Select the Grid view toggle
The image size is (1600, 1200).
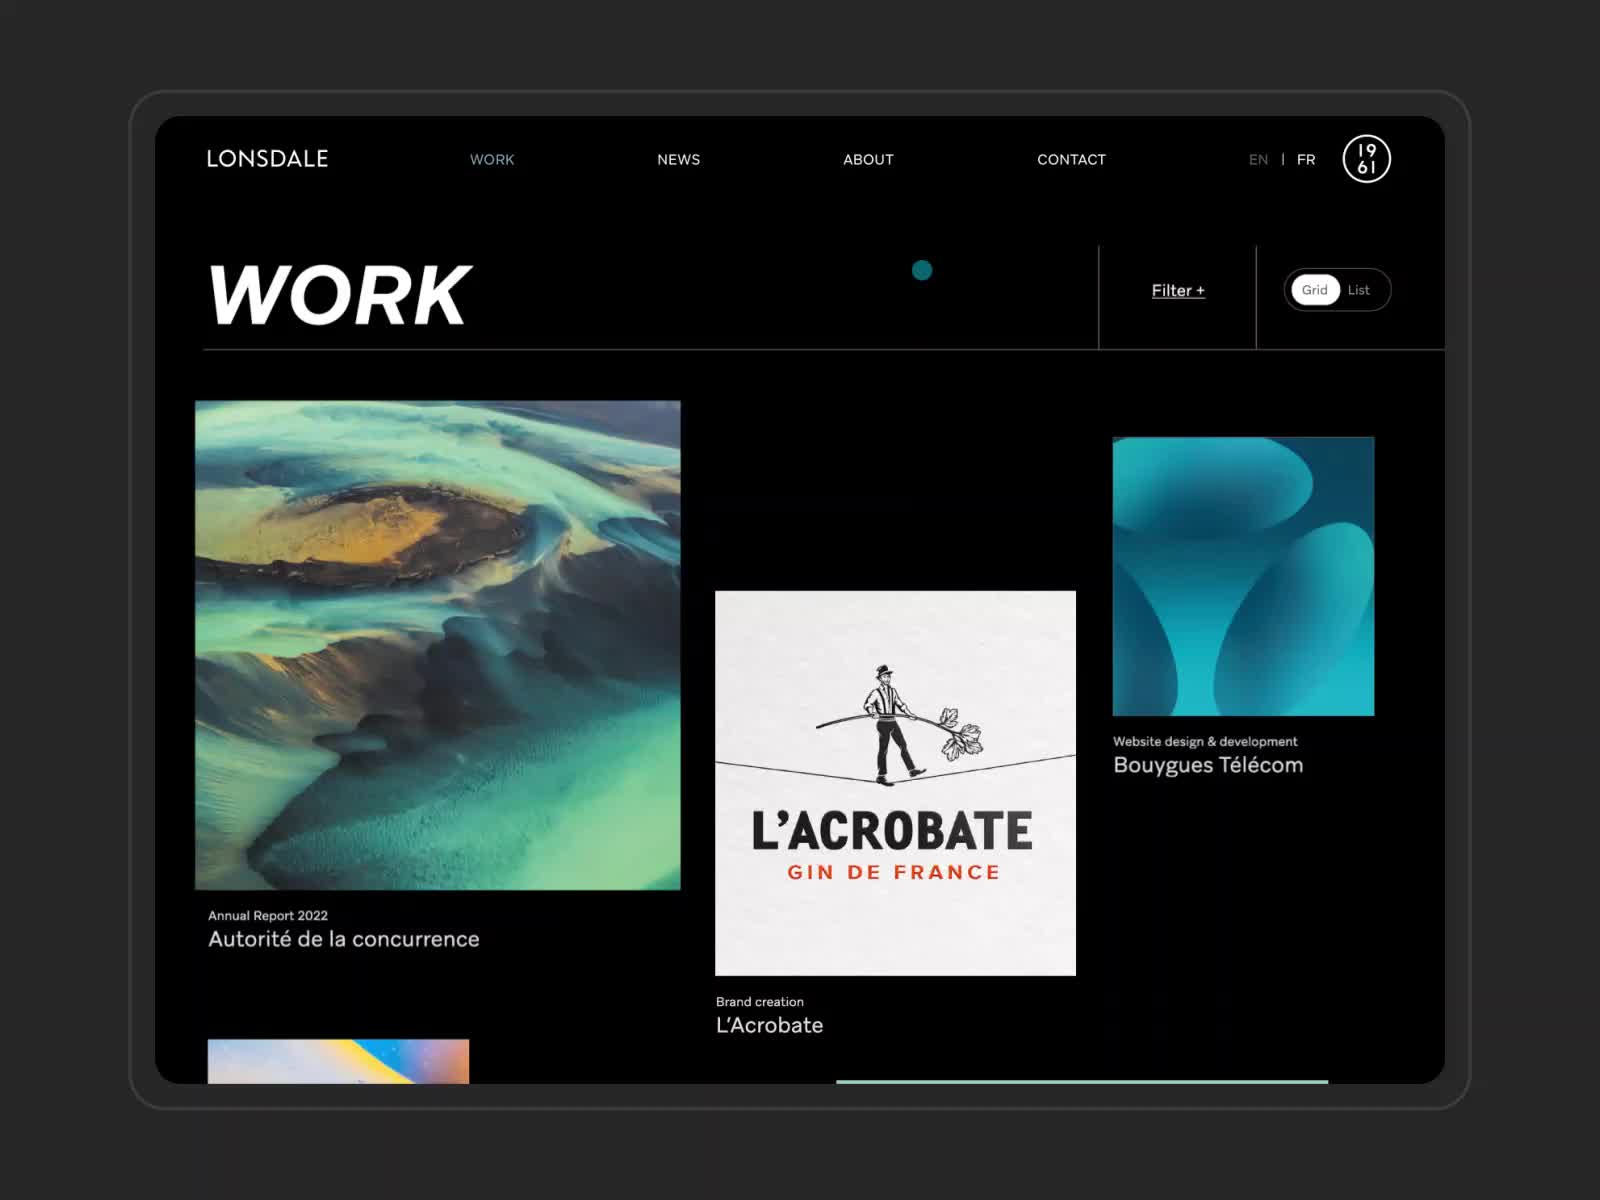(1315, 290)
